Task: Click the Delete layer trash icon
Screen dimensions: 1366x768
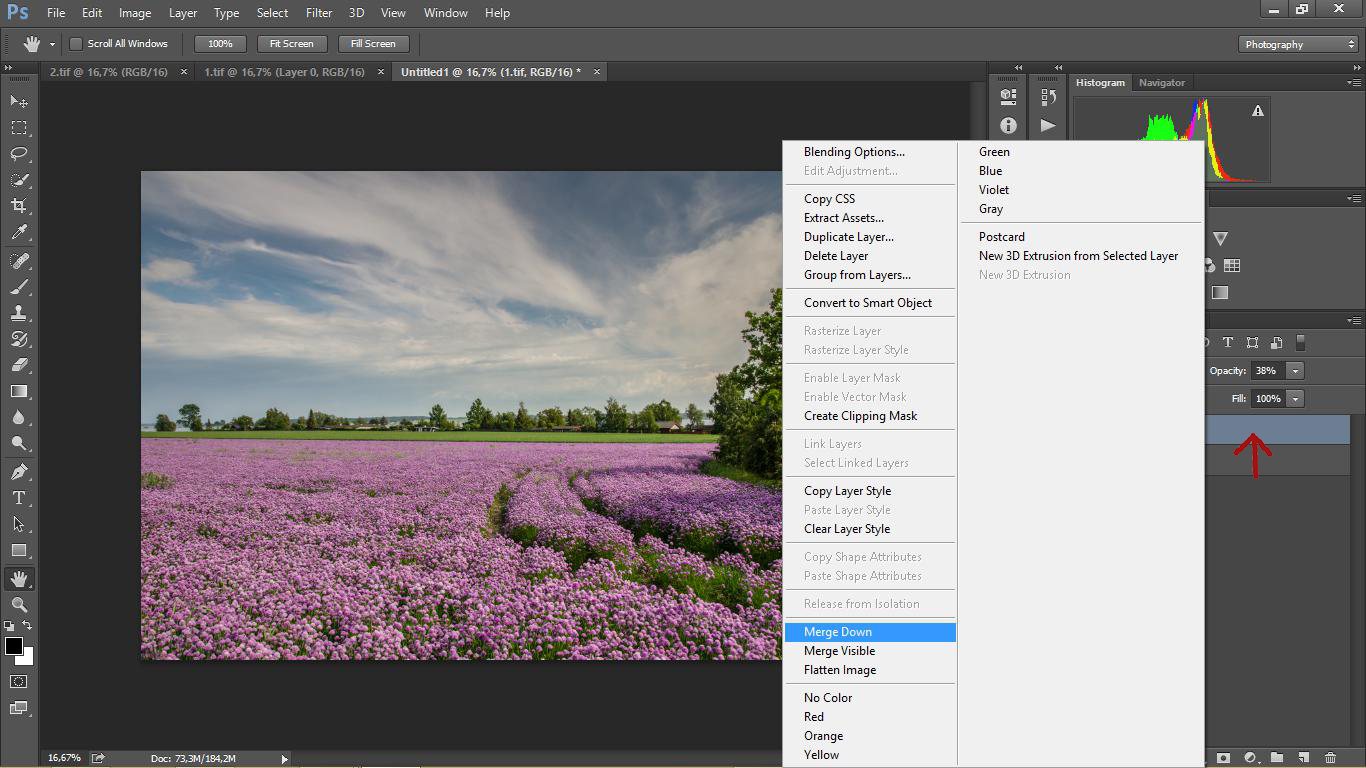Action: [1330, 758]
